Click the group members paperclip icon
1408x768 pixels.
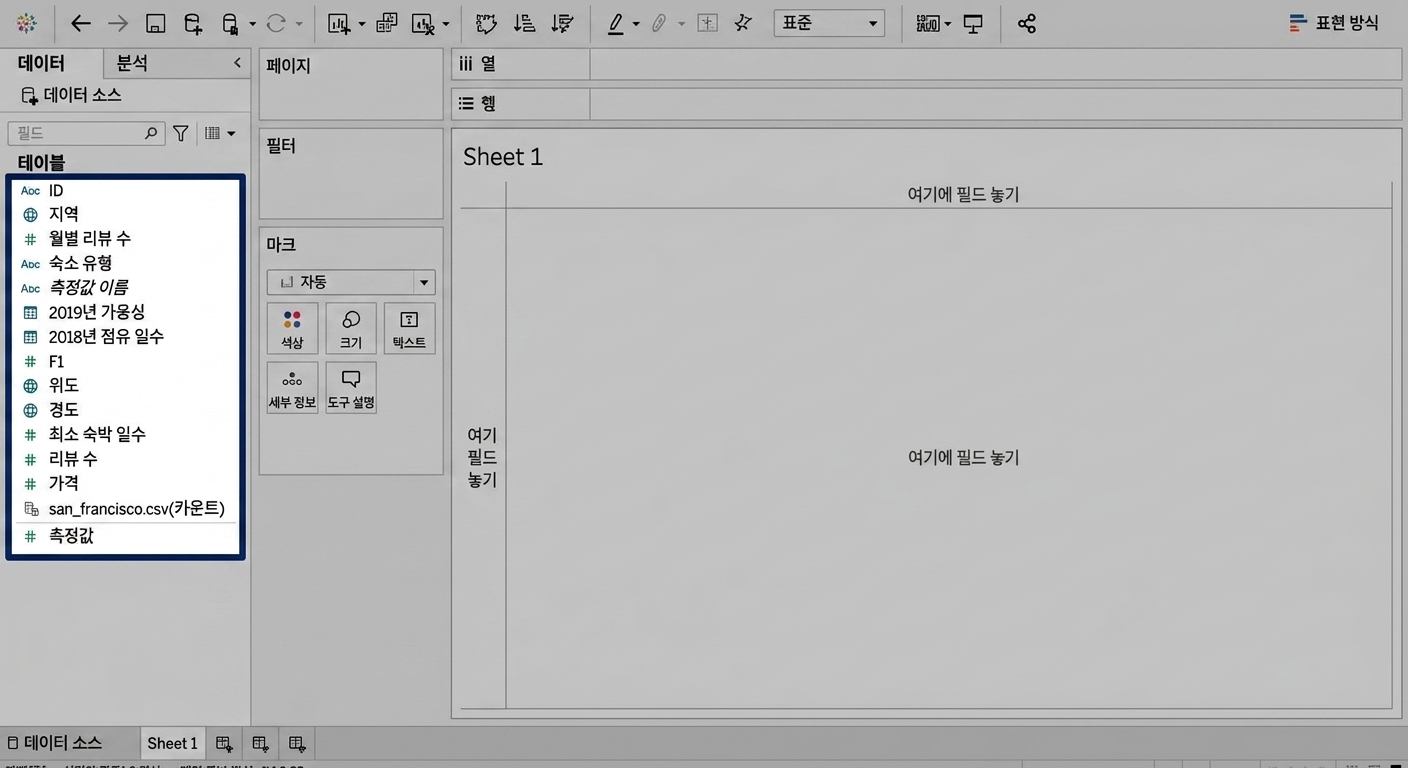click(x=660, y=23)
